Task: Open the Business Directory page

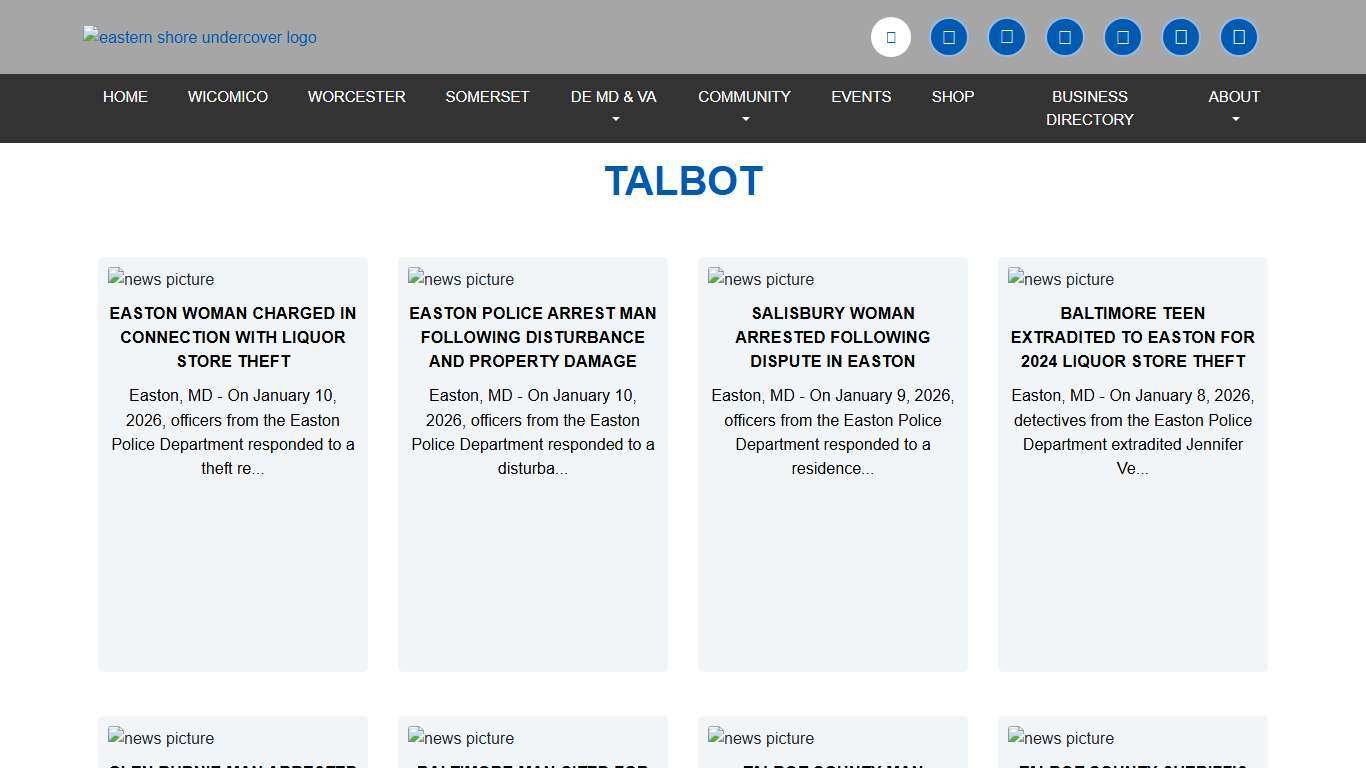Action: [x=1089, y=107]
